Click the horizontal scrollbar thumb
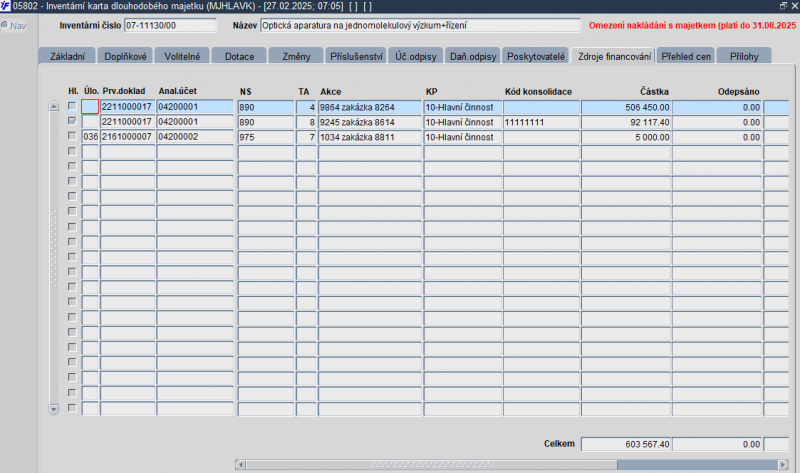The image size is (800, 473). pyautogui.click(x=432, y=464)
